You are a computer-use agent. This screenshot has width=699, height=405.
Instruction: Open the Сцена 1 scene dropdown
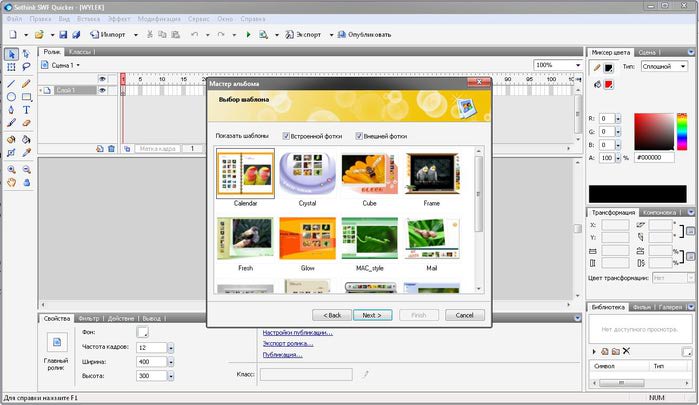pos(78,65)
